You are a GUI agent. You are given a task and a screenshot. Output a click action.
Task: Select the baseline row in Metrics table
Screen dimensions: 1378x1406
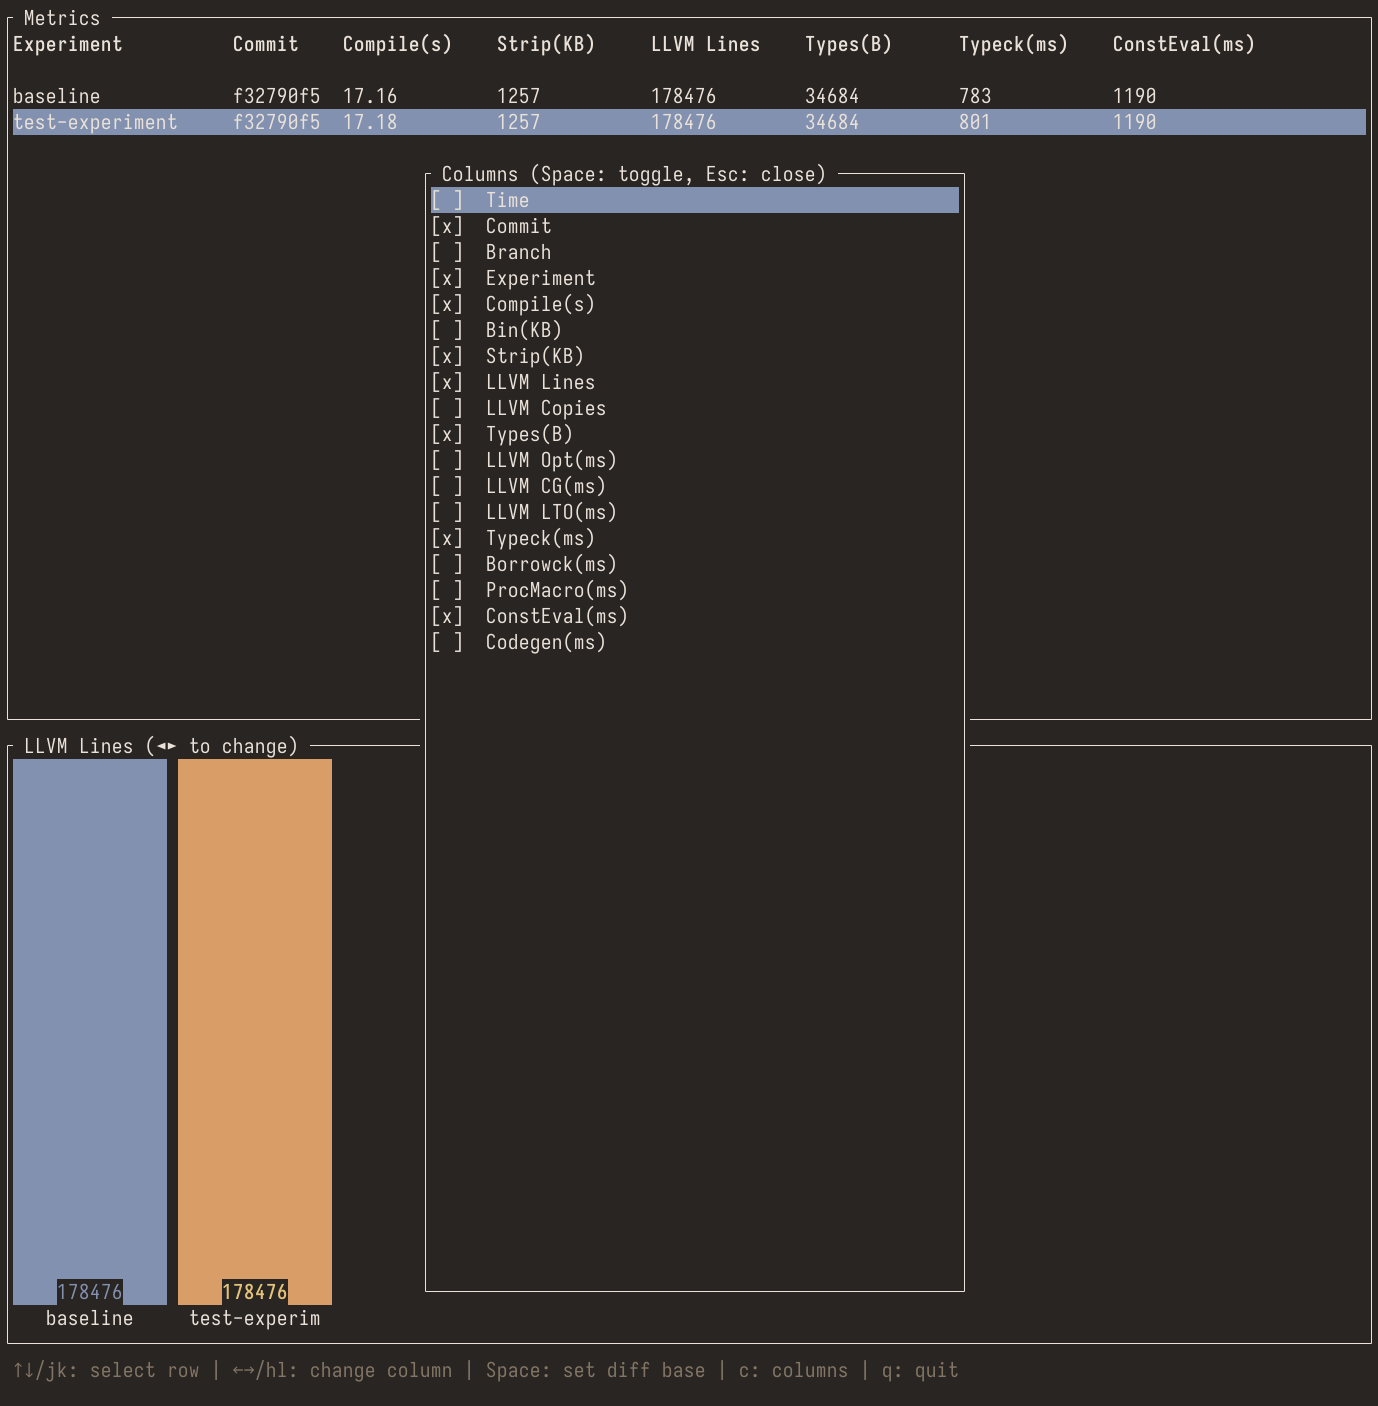(x=57, y=96)
